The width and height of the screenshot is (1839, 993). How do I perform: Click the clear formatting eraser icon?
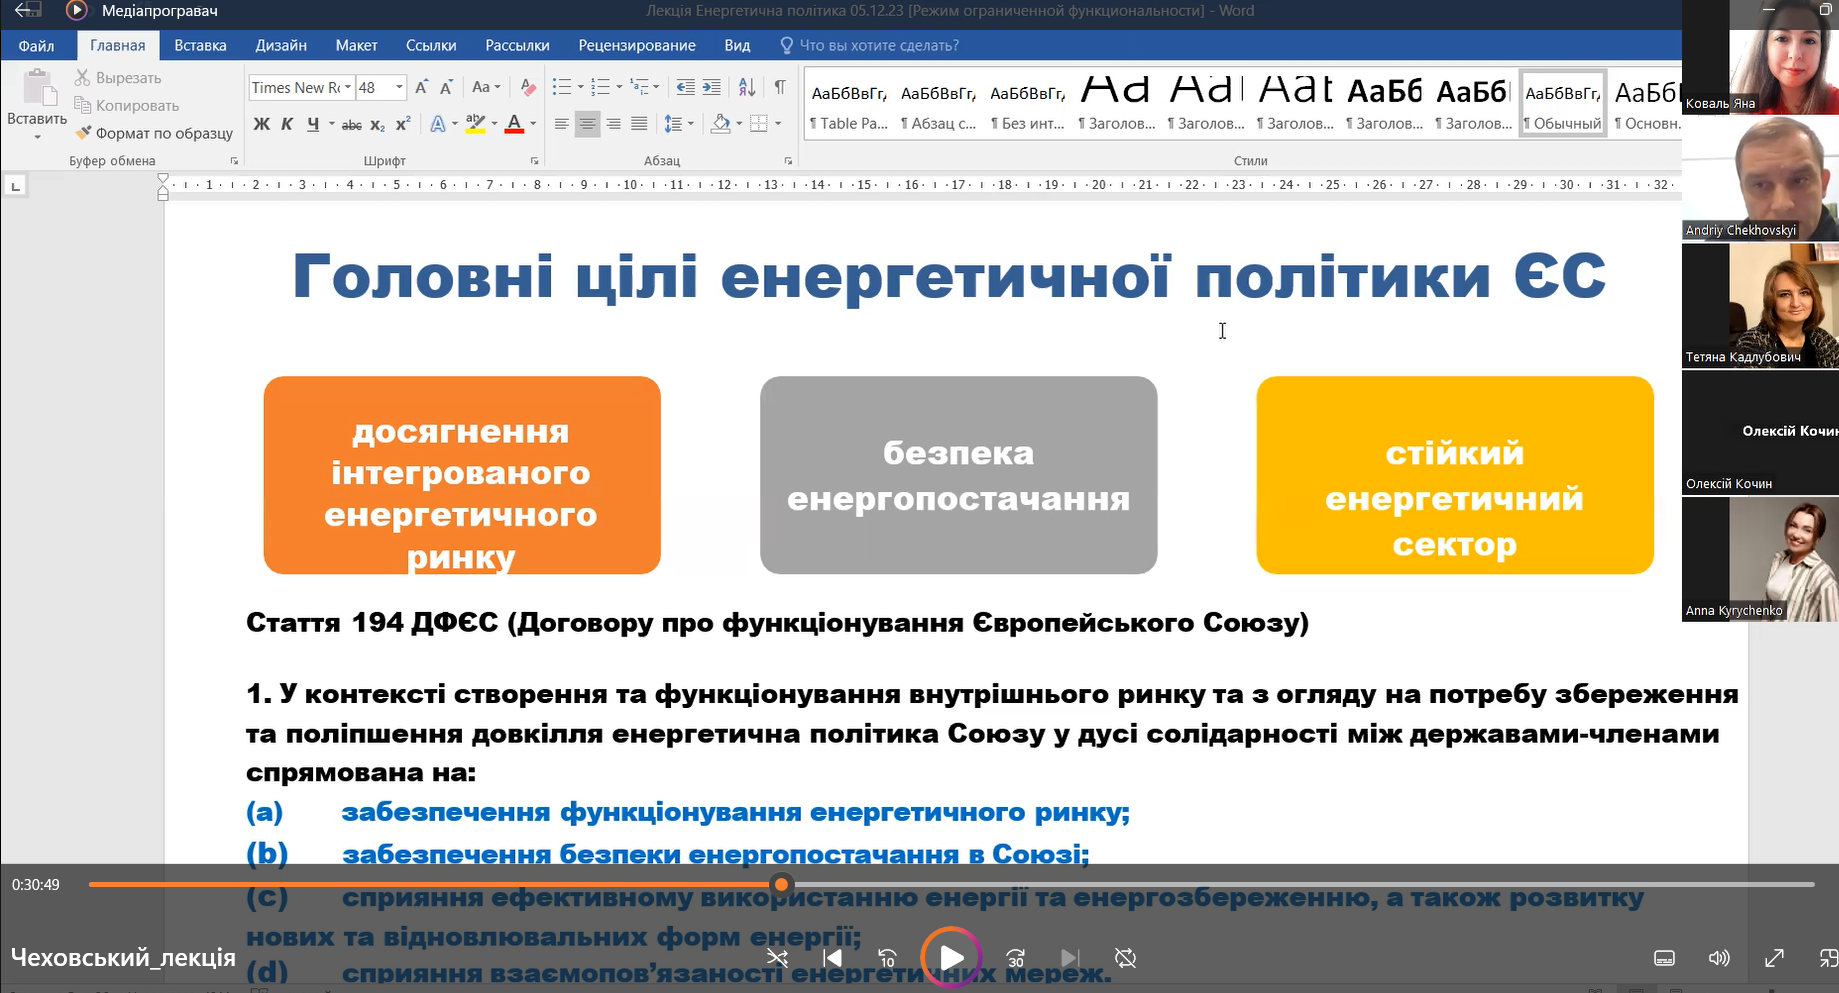coord(529,88)
